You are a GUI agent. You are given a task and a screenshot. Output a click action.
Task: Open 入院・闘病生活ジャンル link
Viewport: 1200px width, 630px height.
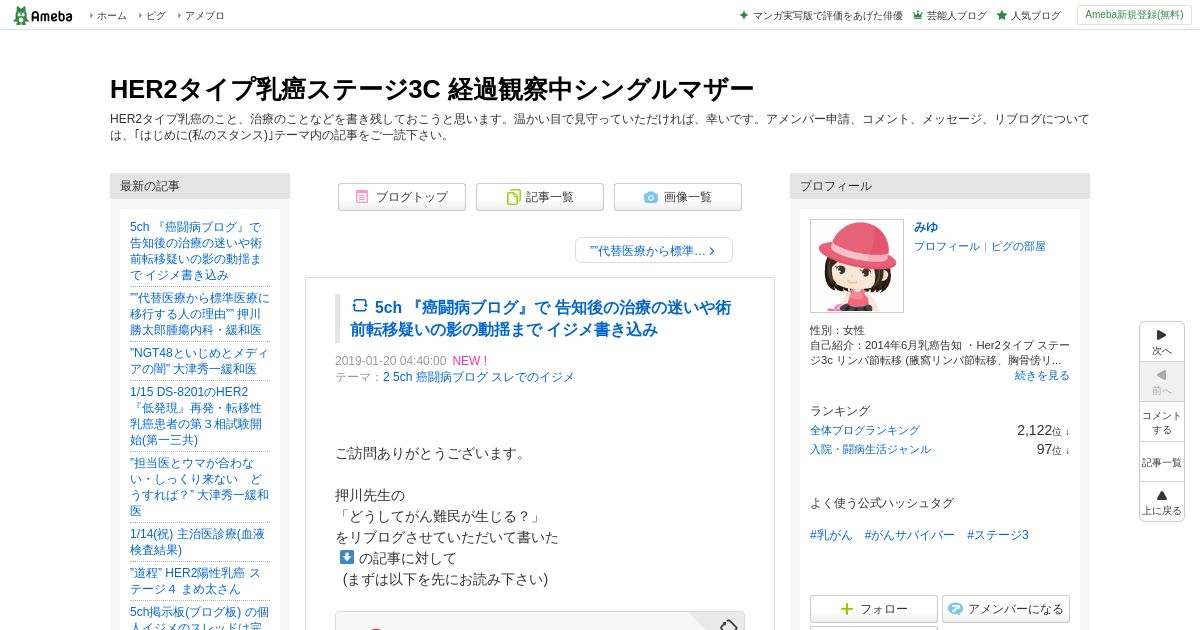(870, 449)
